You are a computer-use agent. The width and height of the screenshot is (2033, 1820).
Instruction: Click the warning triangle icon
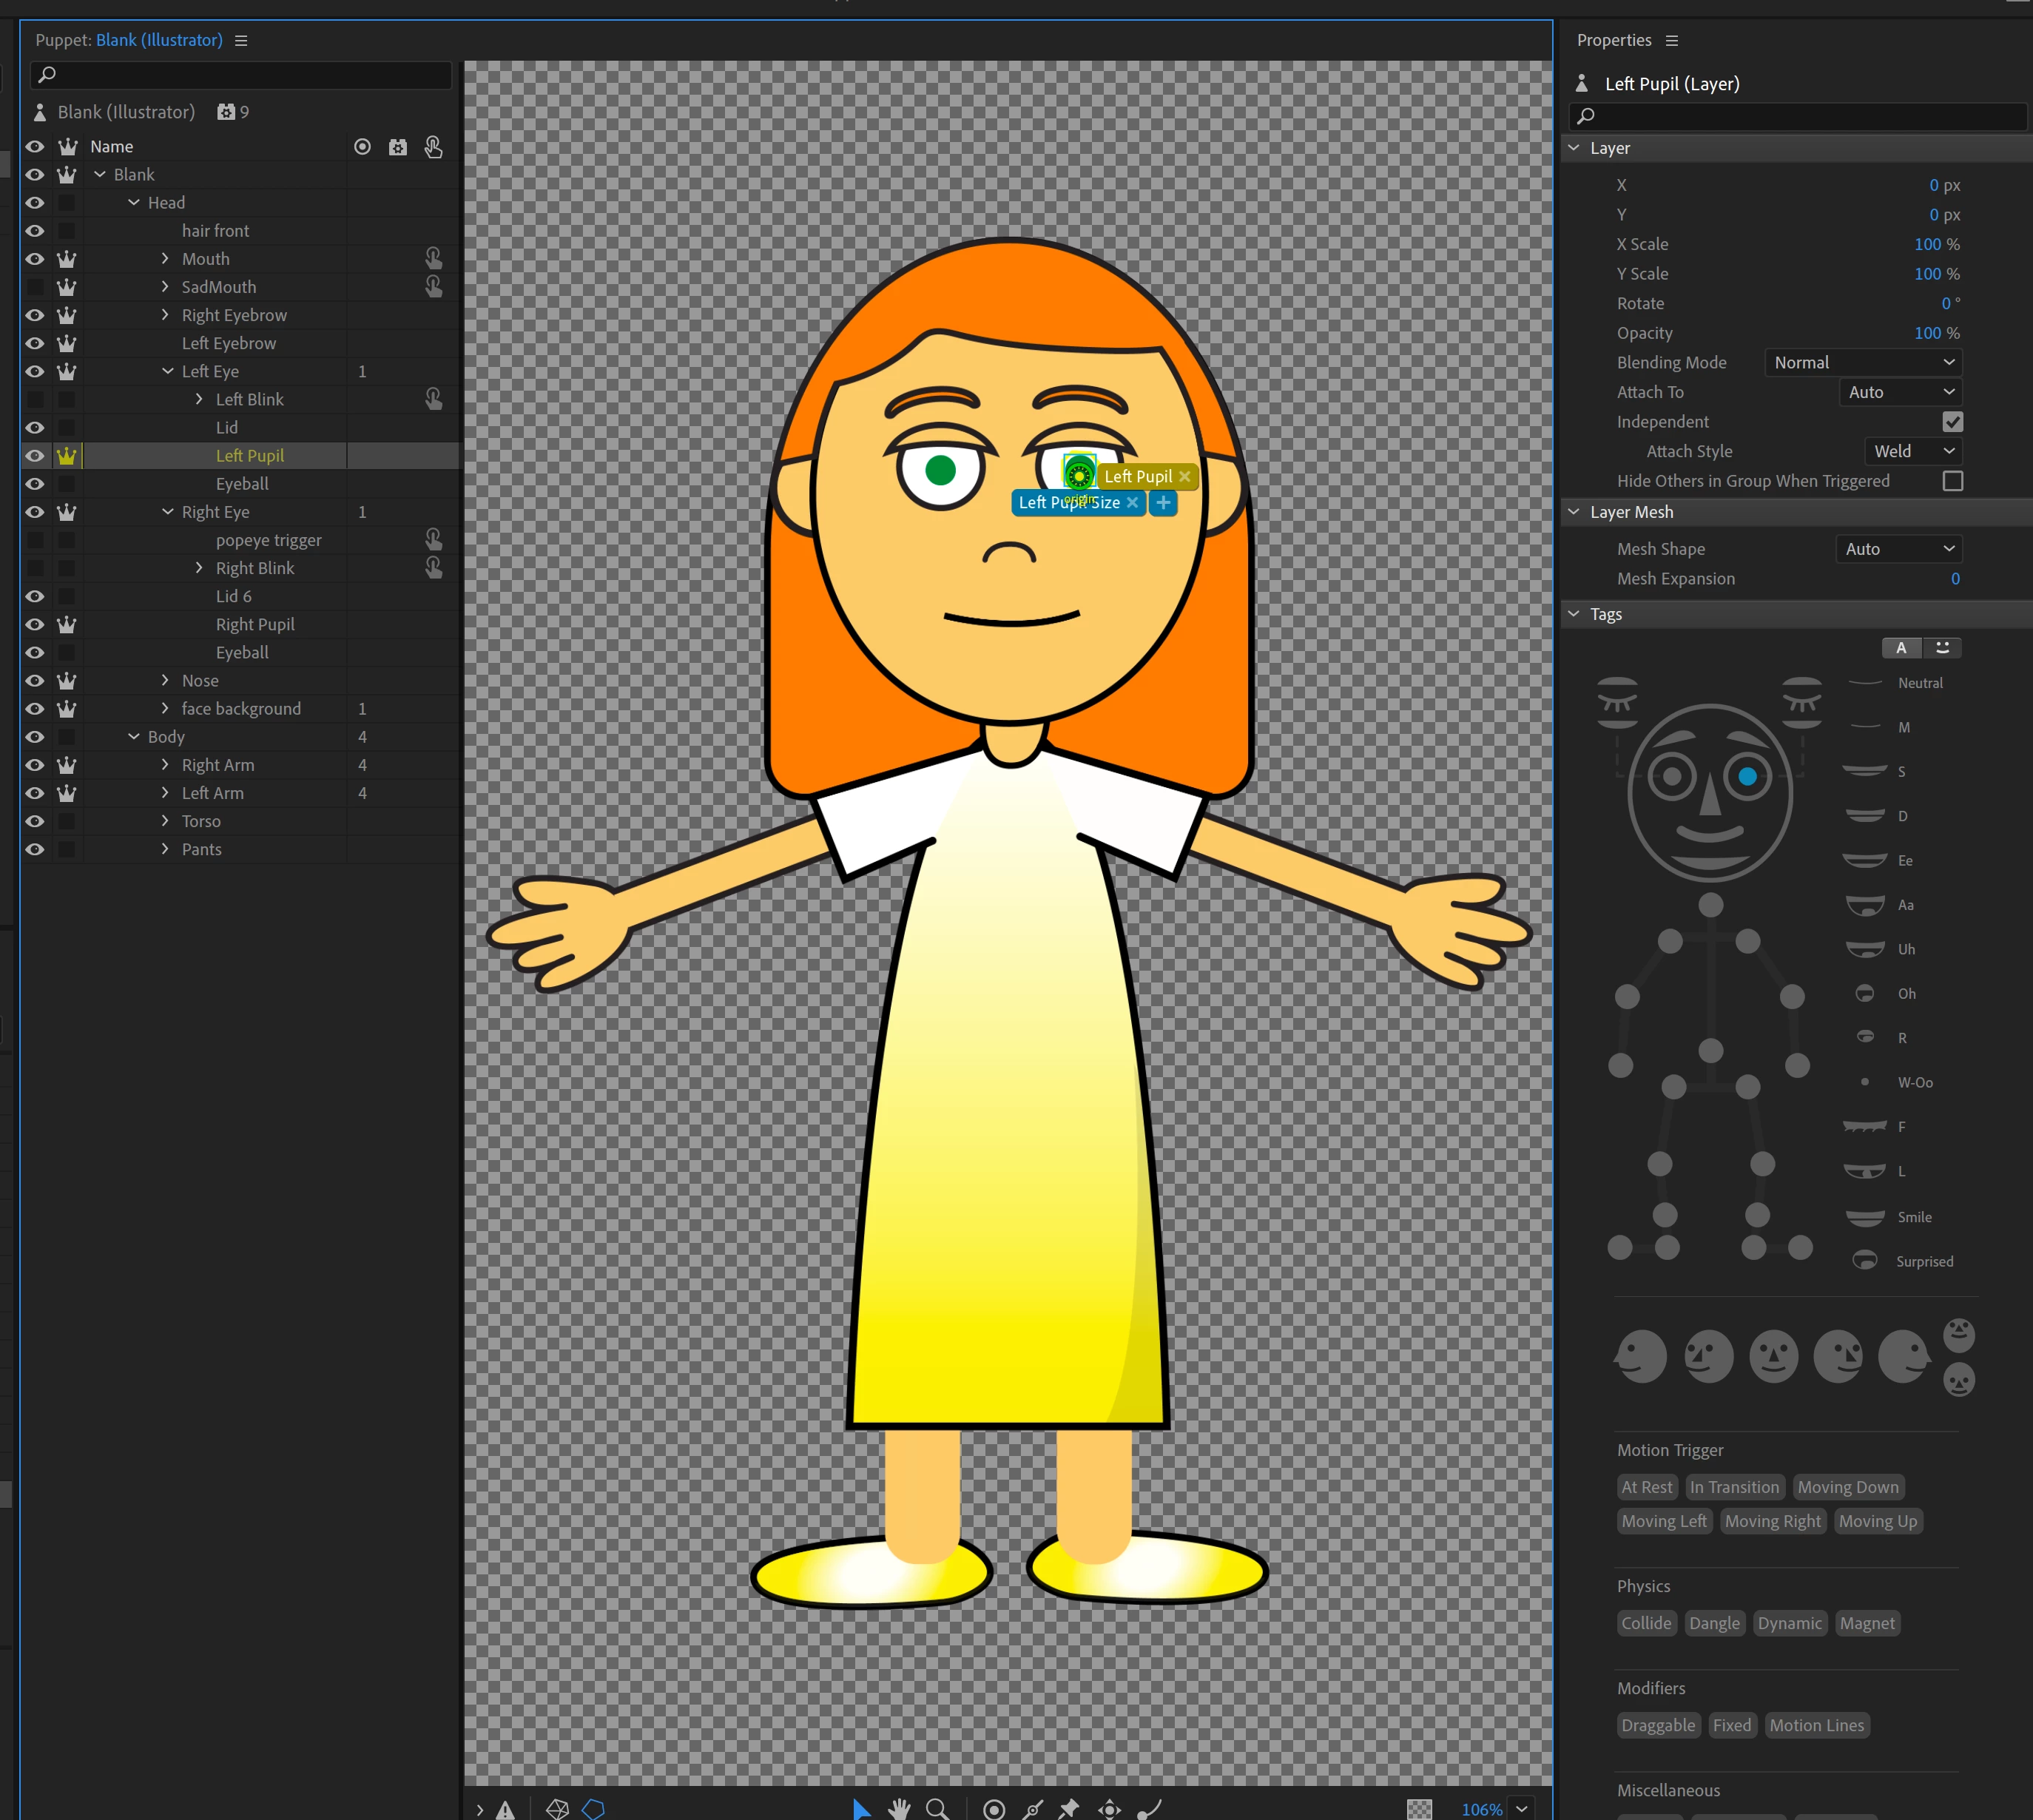[x=506, y=1808]
